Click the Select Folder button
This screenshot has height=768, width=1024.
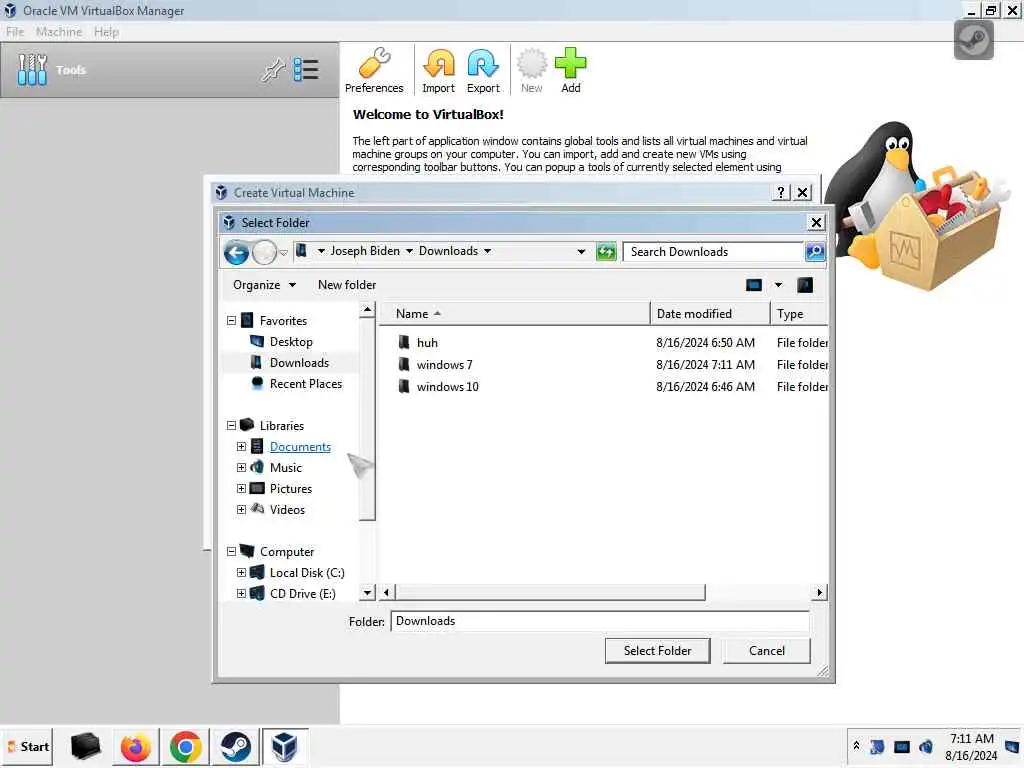click(x=657, y=650)
